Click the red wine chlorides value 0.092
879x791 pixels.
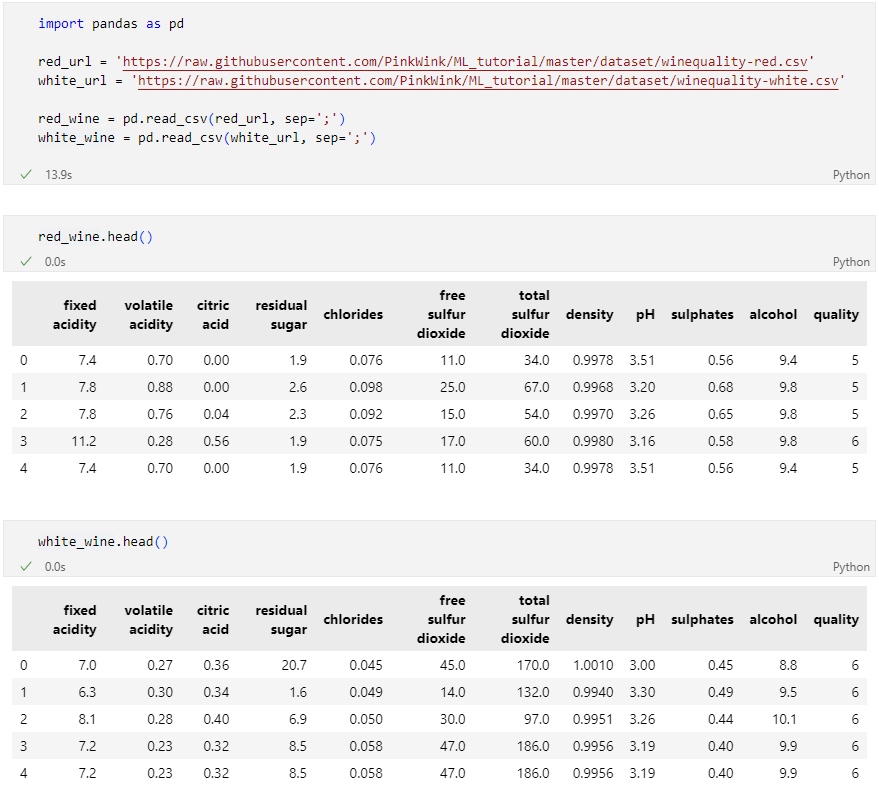366,414
